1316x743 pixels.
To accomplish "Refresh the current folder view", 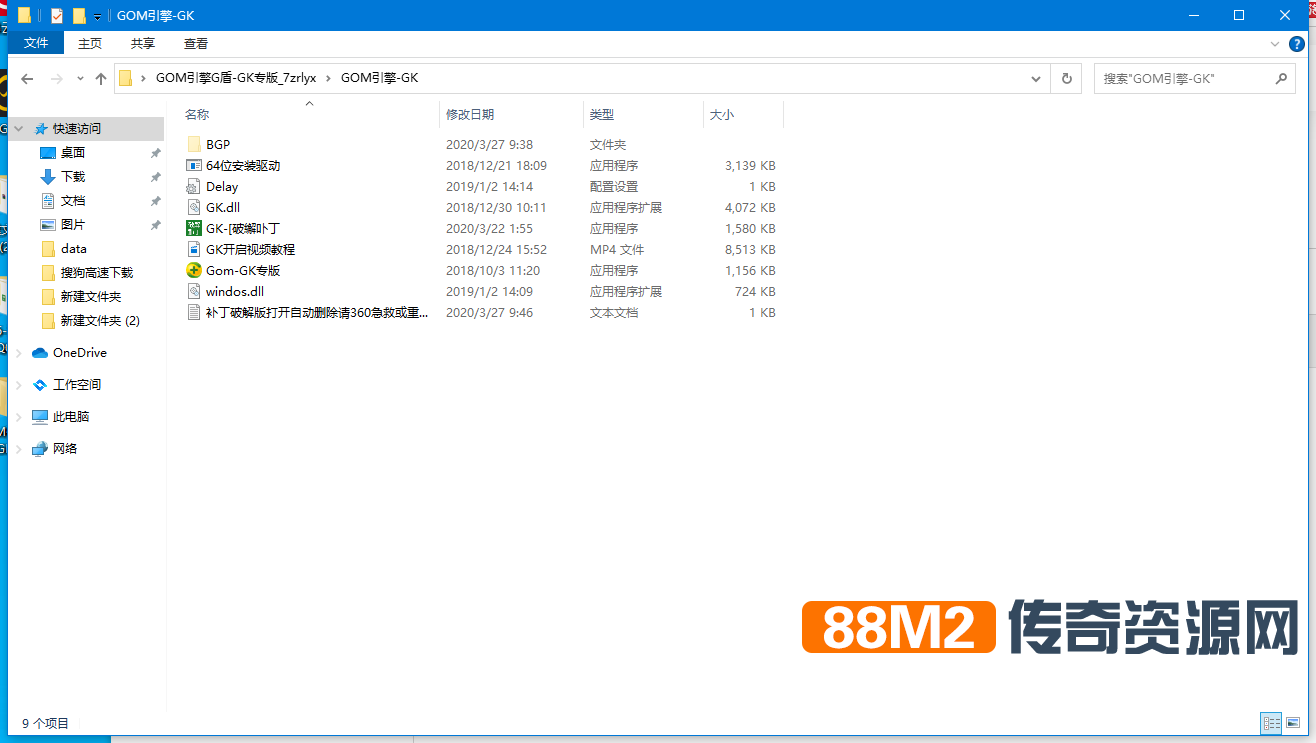I will (1067, 78).
